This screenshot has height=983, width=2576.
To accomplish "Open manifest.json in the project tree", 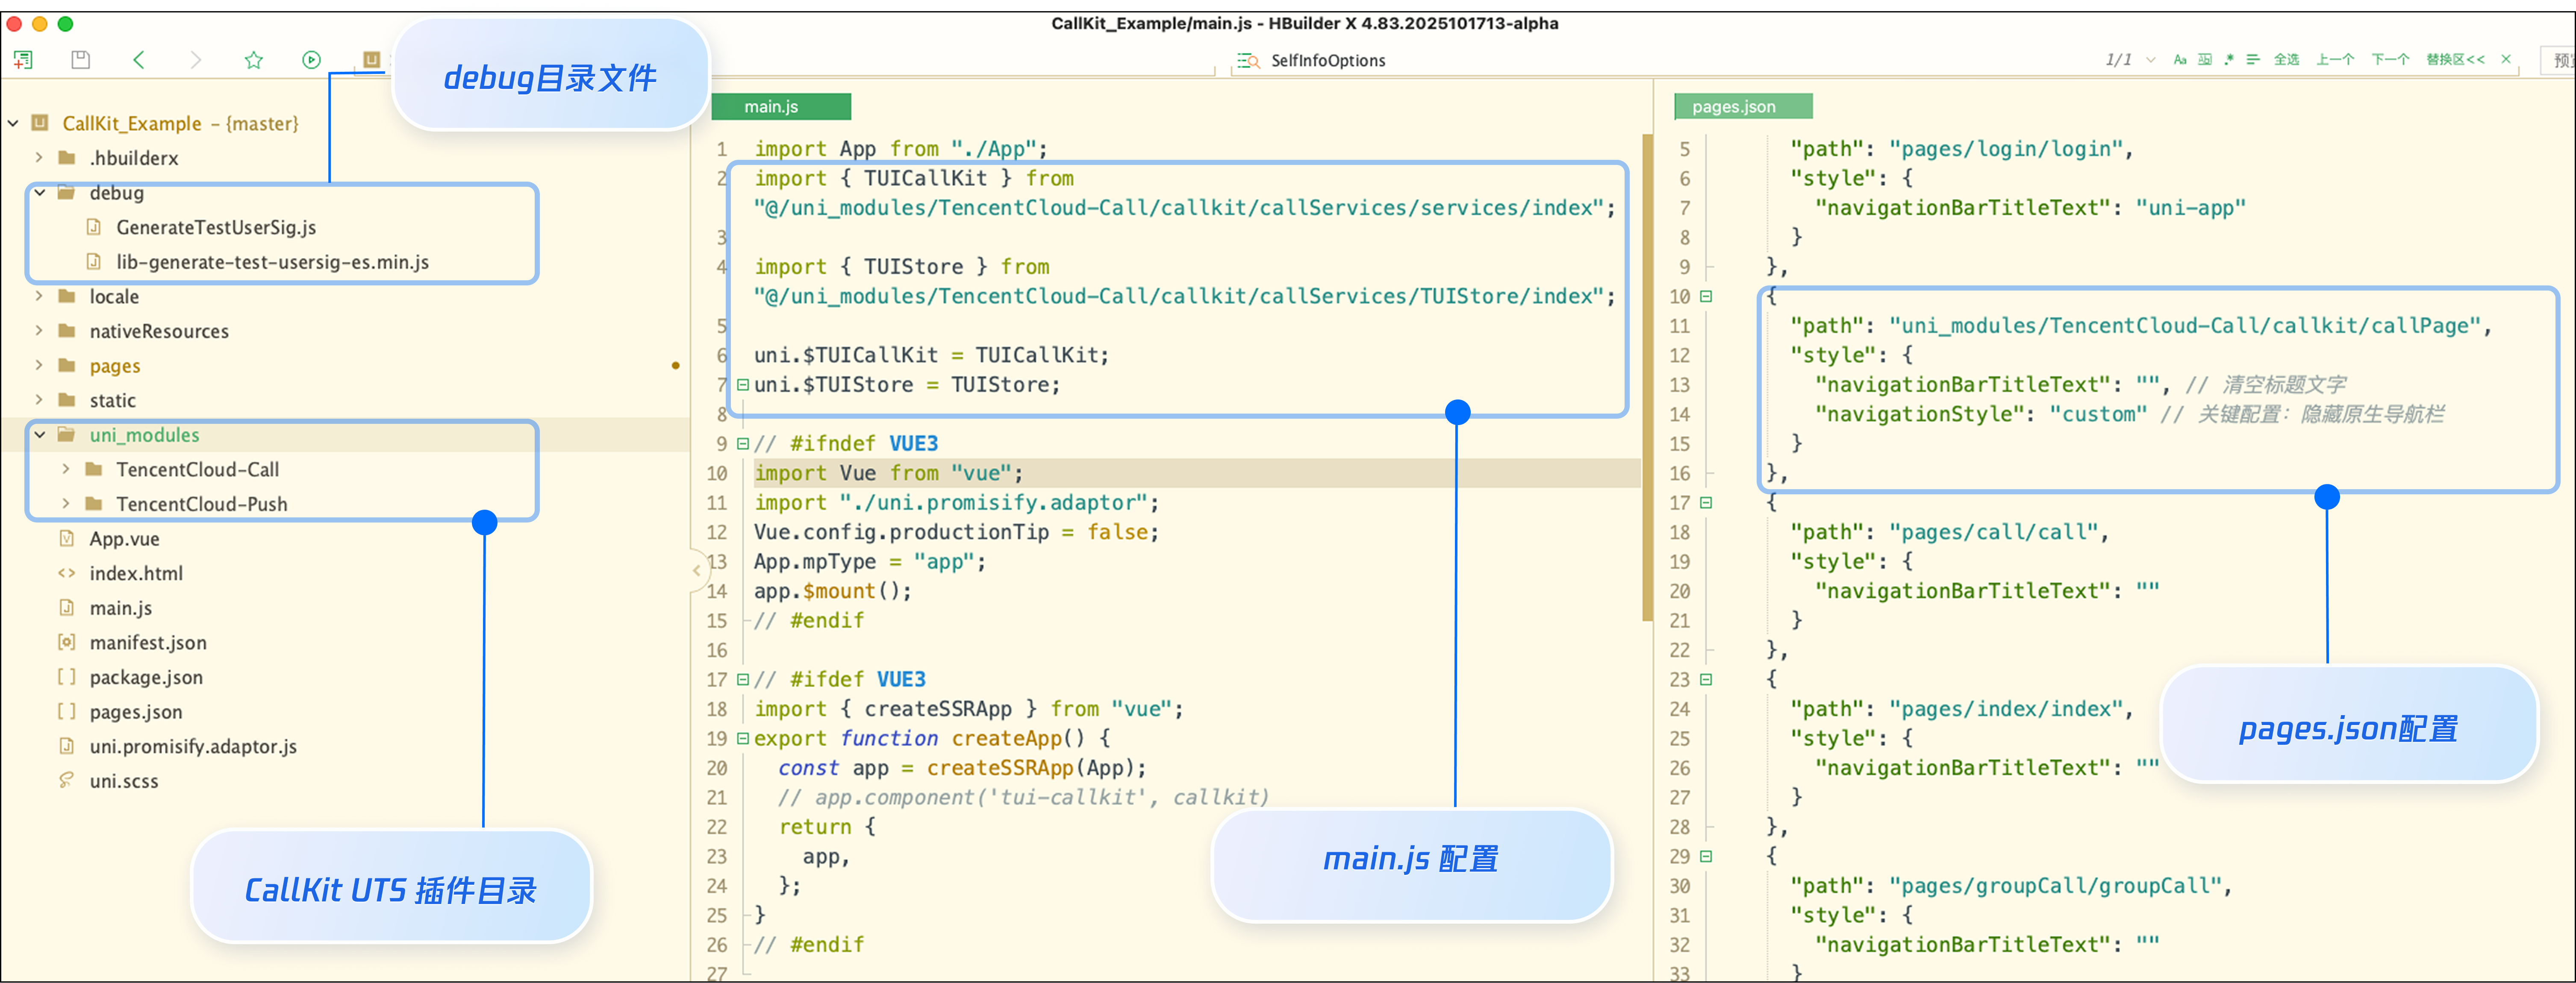I will pos(148,643).
